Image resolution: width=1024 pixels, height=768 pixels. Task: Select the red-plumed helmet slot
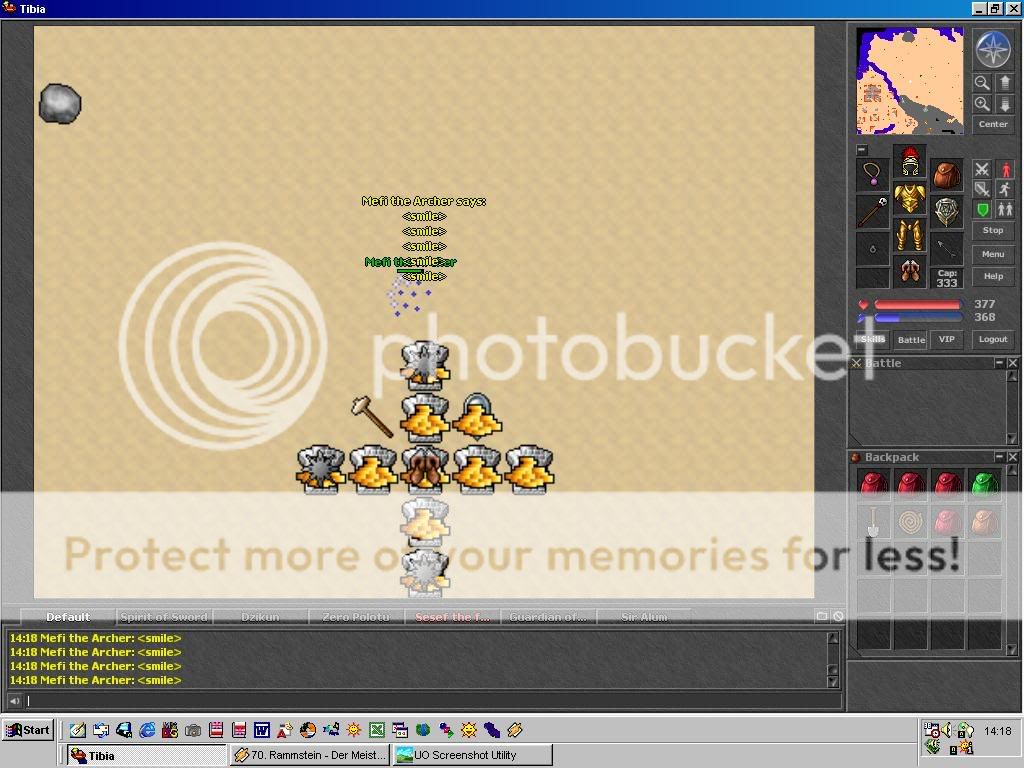tap(910, 161)
